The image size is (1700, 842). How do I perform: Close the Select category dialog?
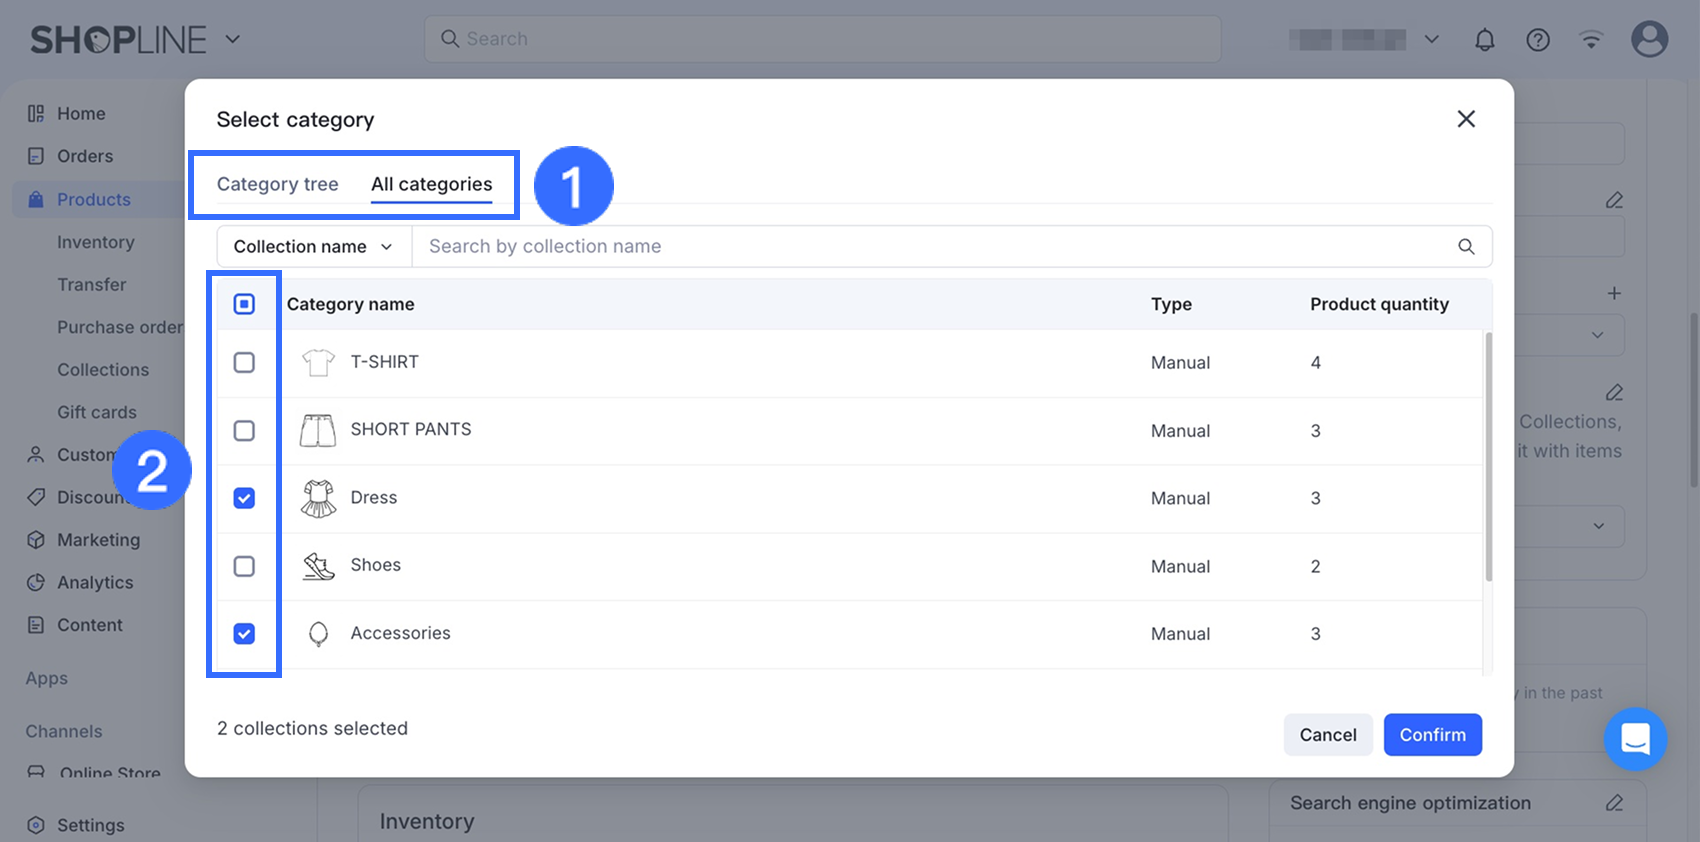1466,119
